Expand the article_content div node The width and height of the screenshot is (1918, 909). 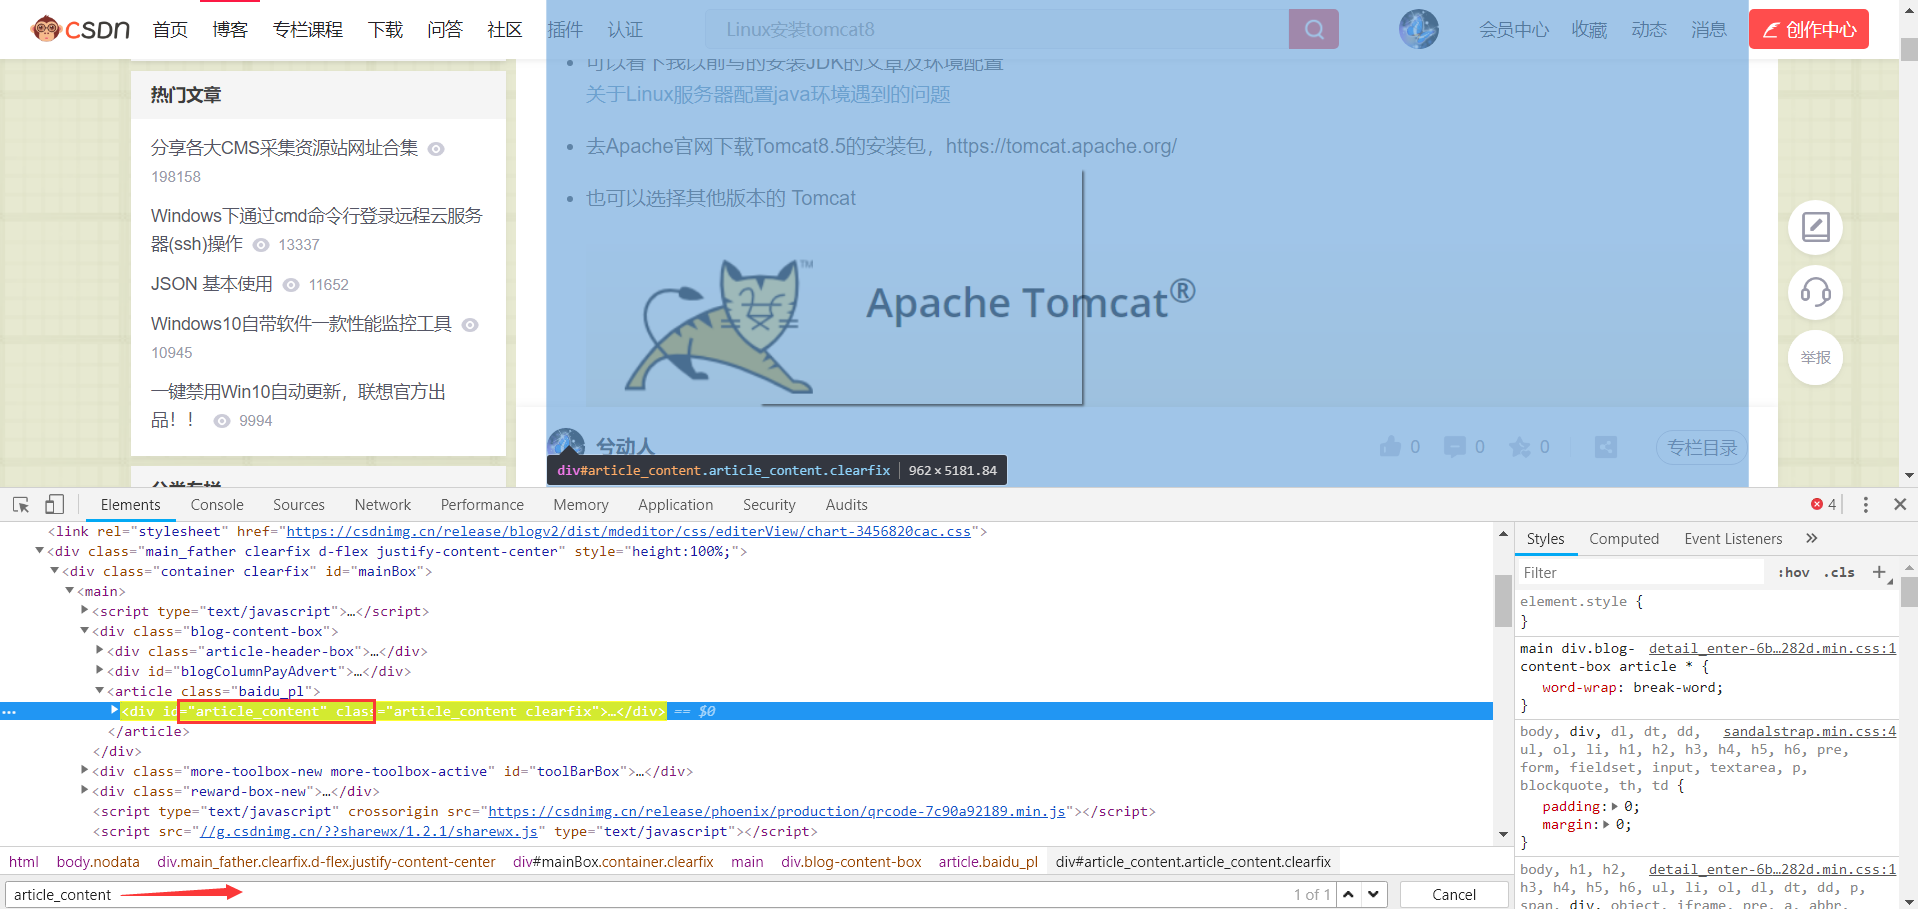(x=115, y=710)
